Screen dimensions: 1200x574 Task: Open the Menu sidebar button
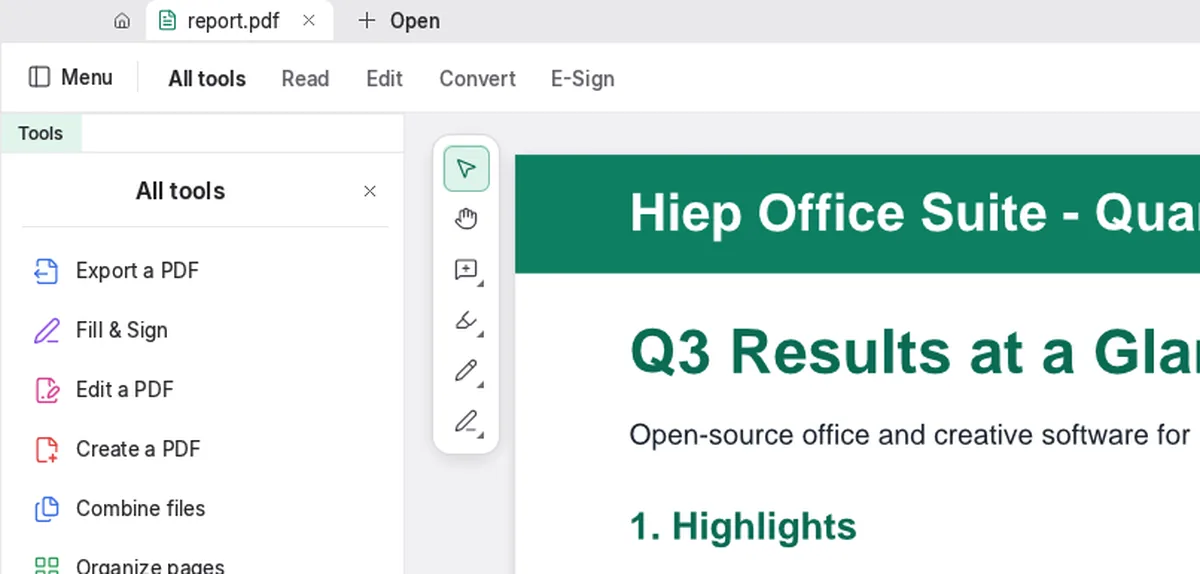tap(70, 77)
